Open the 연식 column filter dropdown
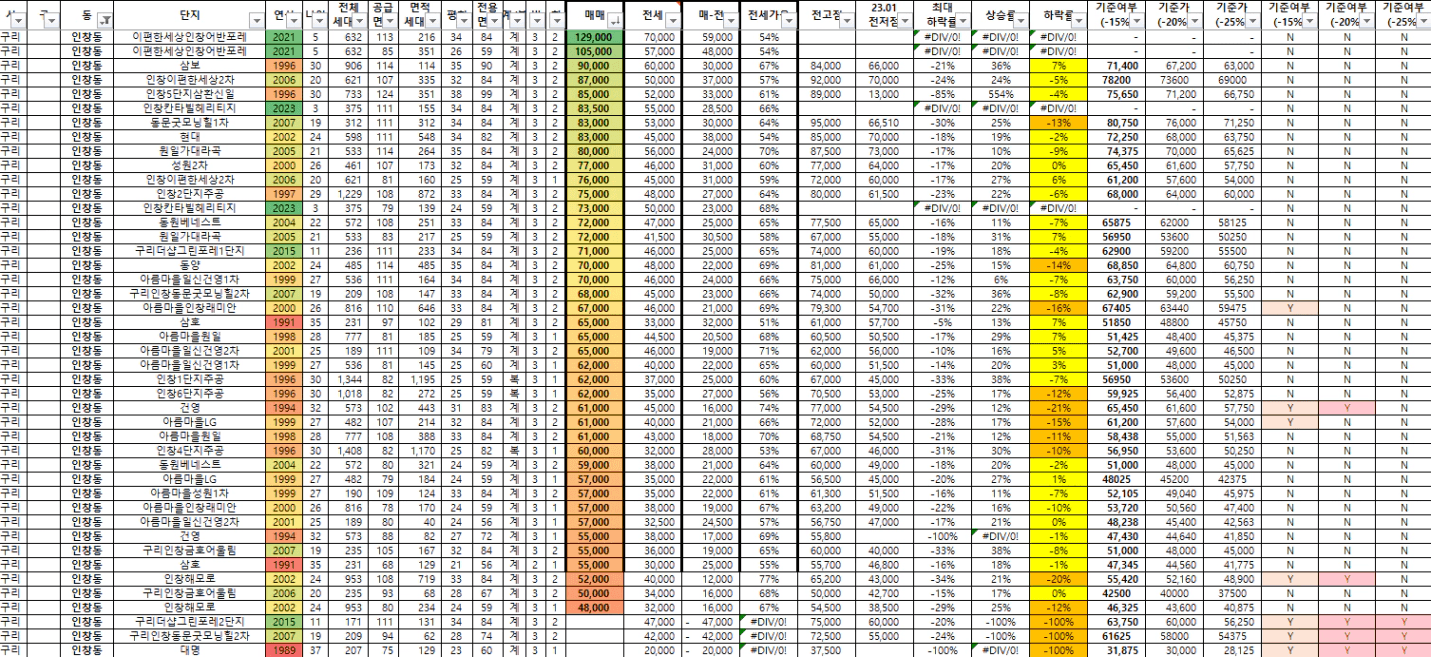 click(x=292, y=19)
